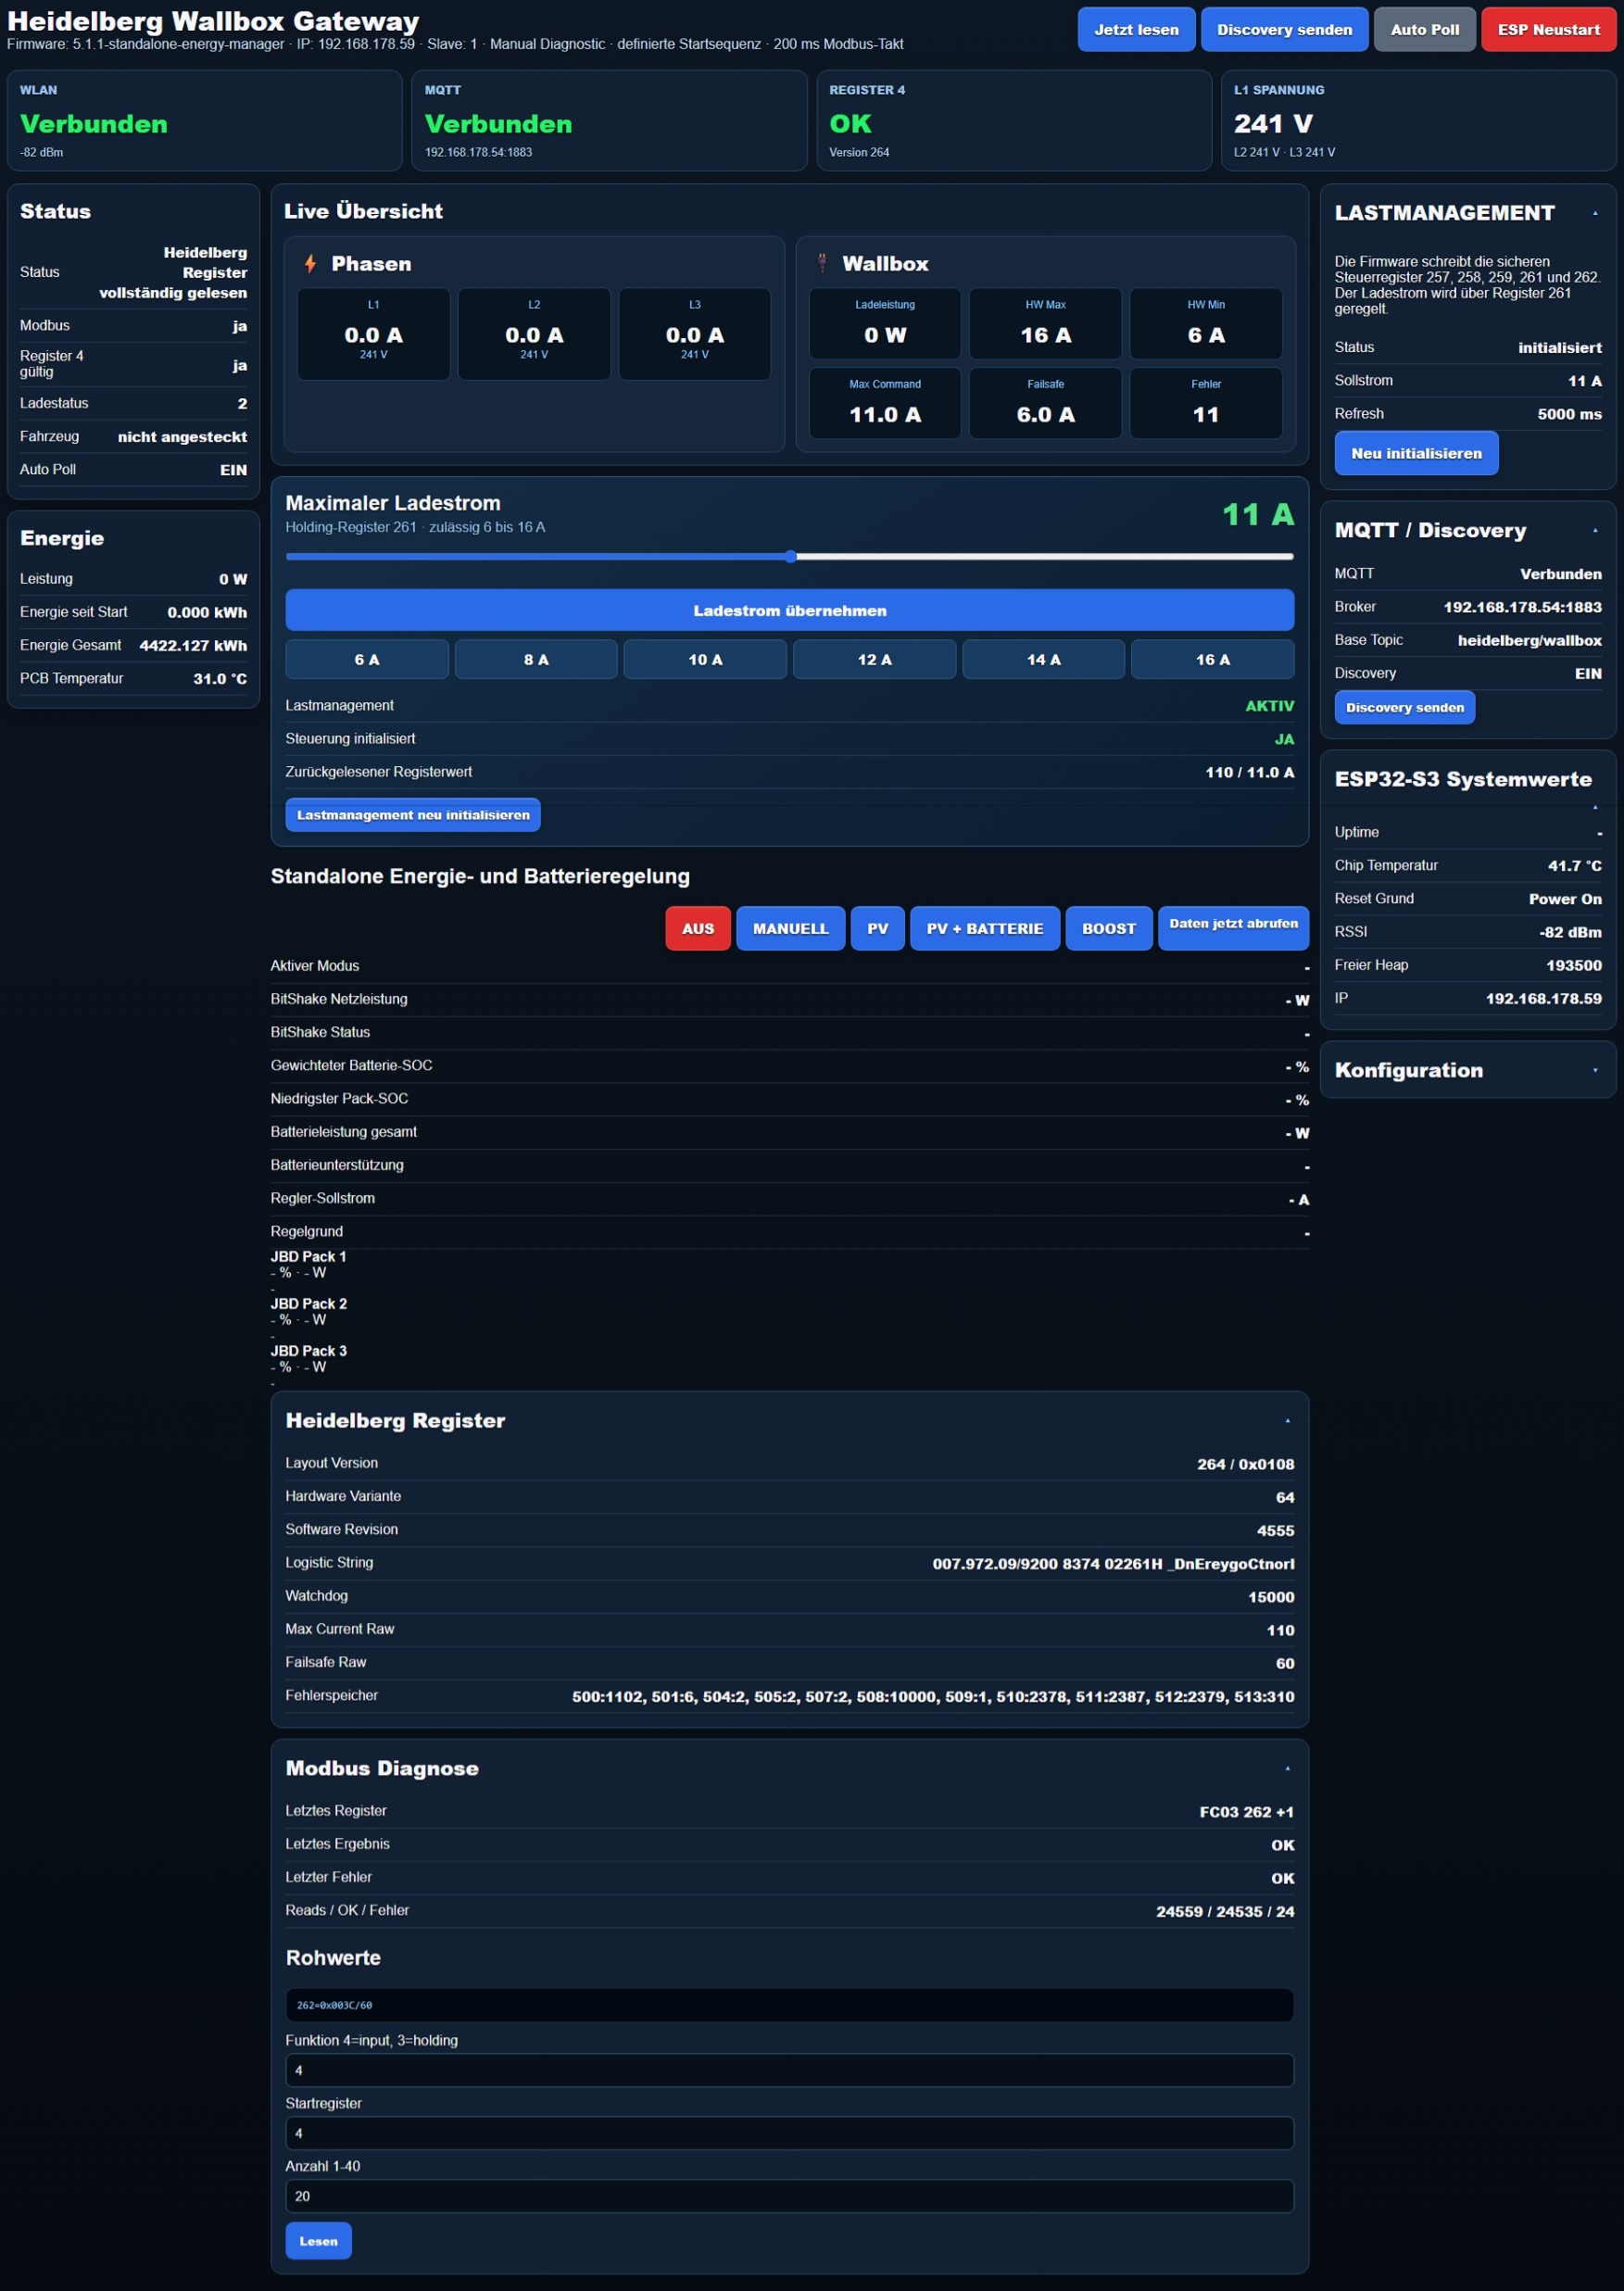Click the Fehler tile in Wallbox
Screen dimensions: 1624x2291
[1206, 402]
